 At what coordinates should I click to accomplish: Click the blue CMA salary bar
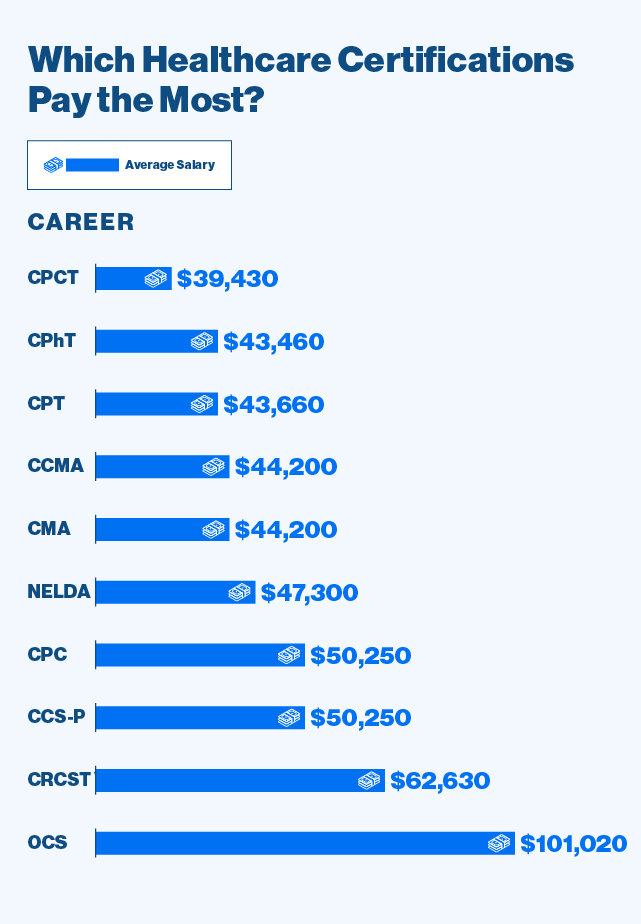(148, 530)
